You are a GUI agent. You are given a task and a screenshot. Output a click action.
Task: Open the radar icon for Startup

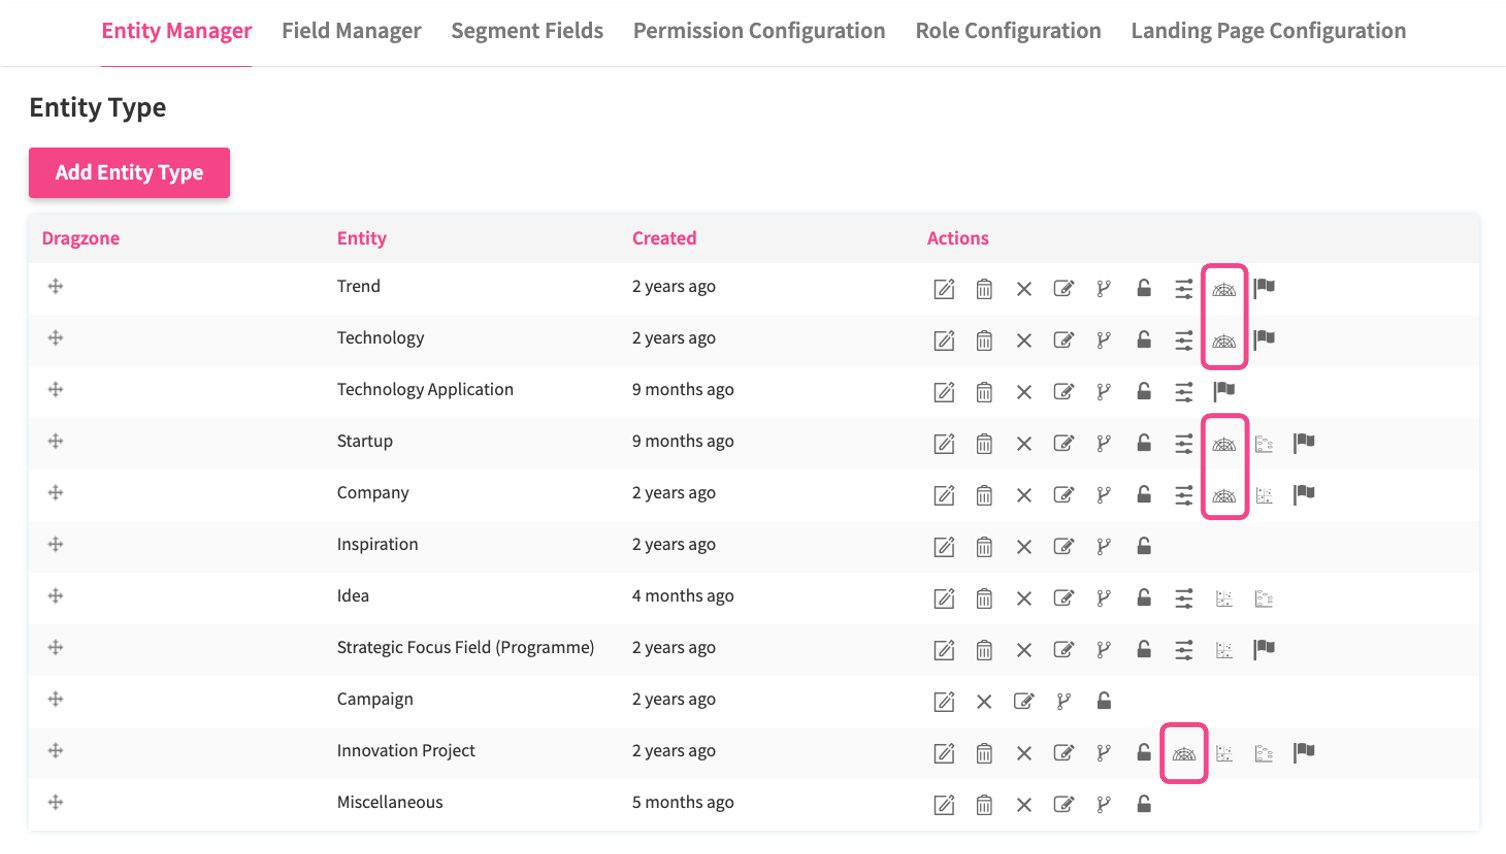1224,443
